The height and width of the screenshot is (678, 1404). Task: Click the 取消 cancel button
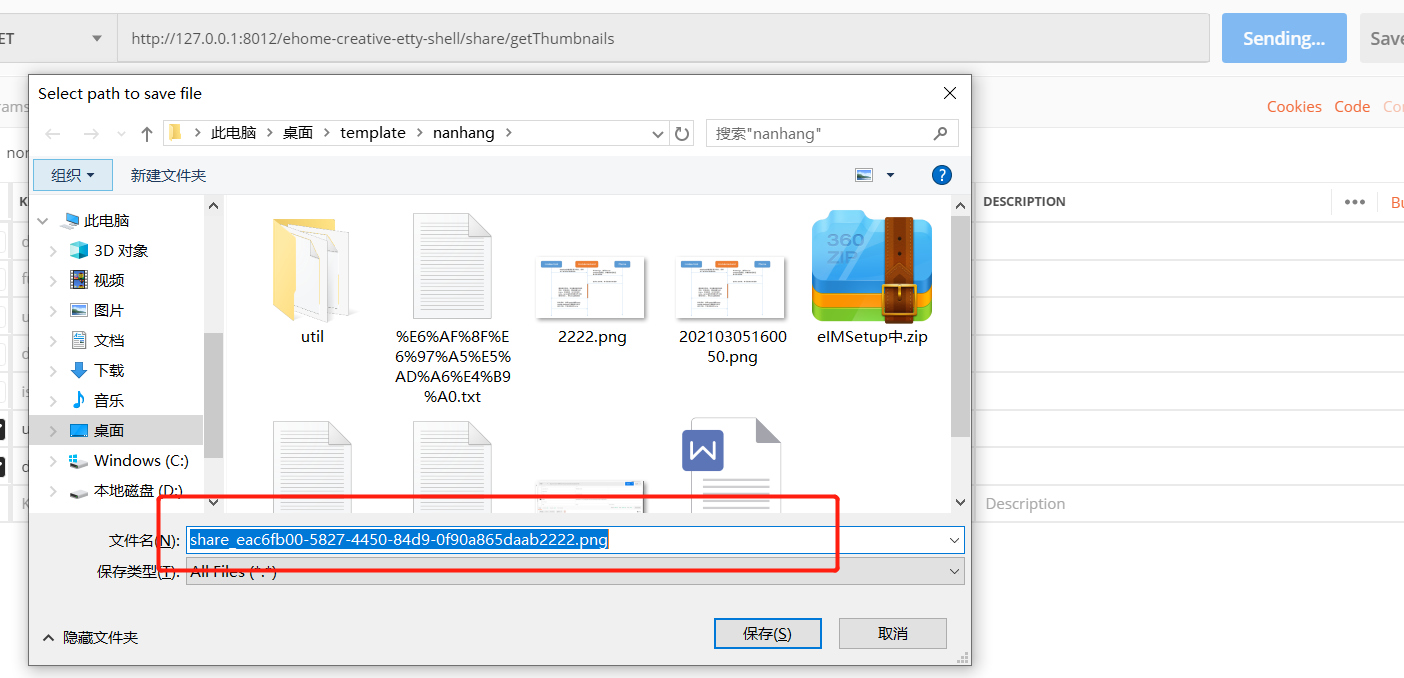click(x=893, y=633)
